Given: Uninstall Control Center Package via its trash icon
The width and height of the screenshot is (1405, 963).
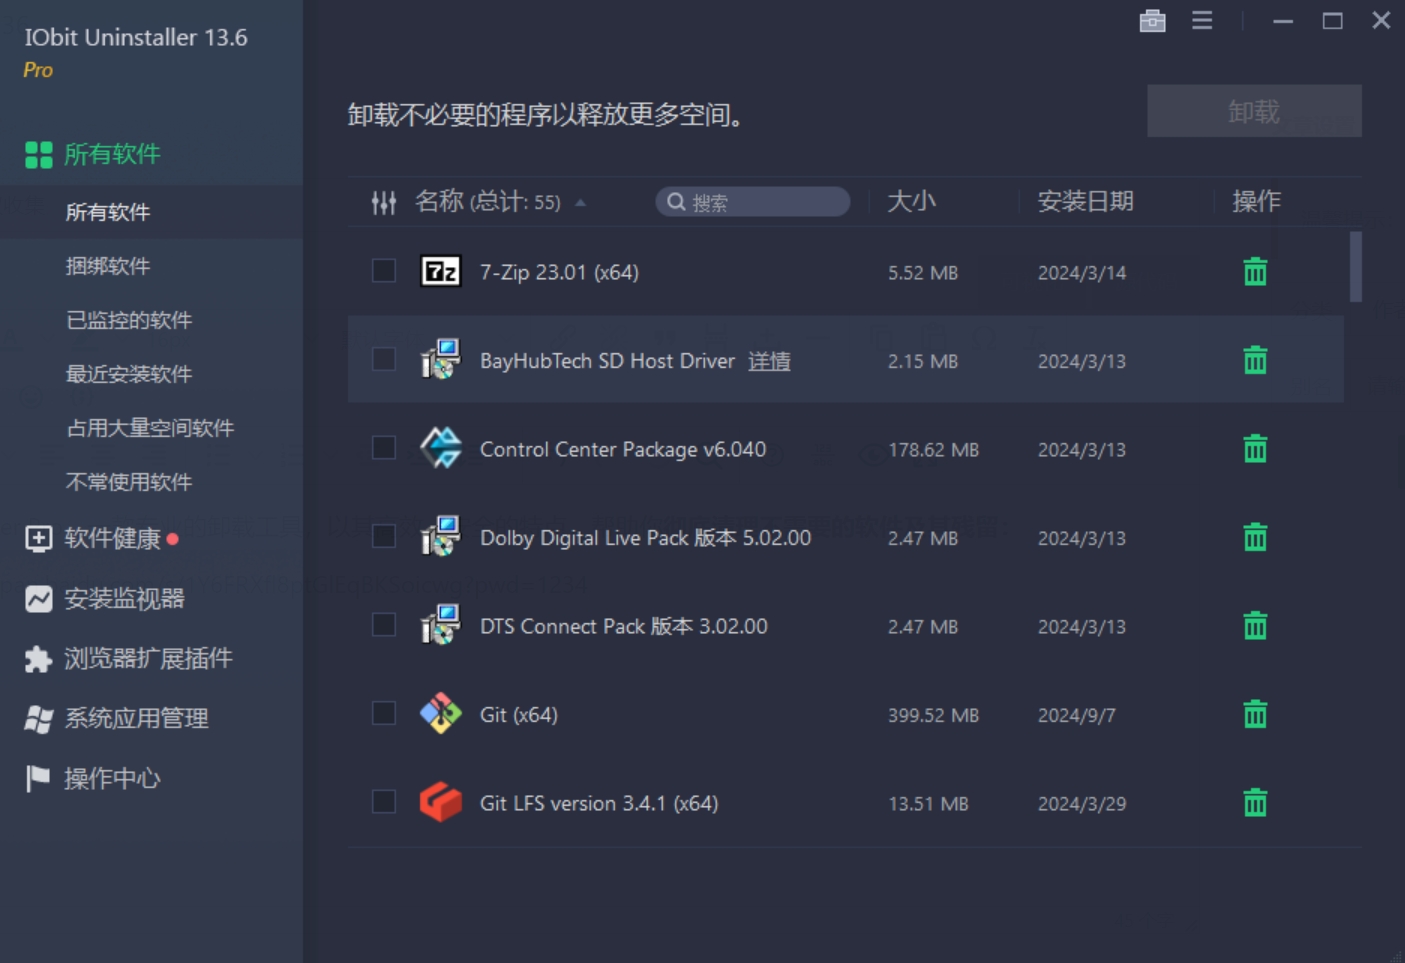Looking at the screenshot, I should 1255,448.
